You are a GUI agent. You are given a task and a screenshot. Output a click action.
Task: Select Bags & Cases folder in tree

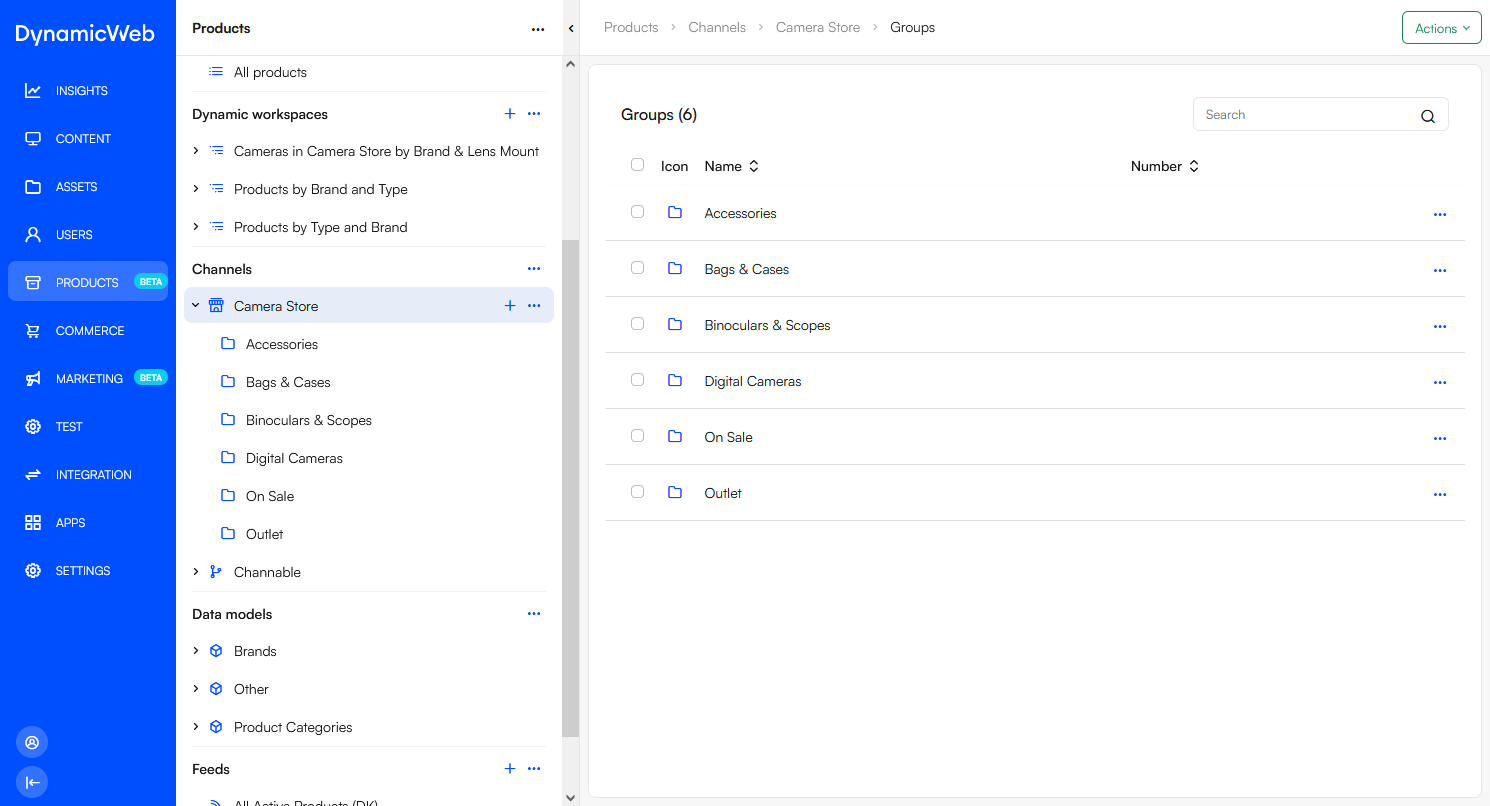pos(288,382)
